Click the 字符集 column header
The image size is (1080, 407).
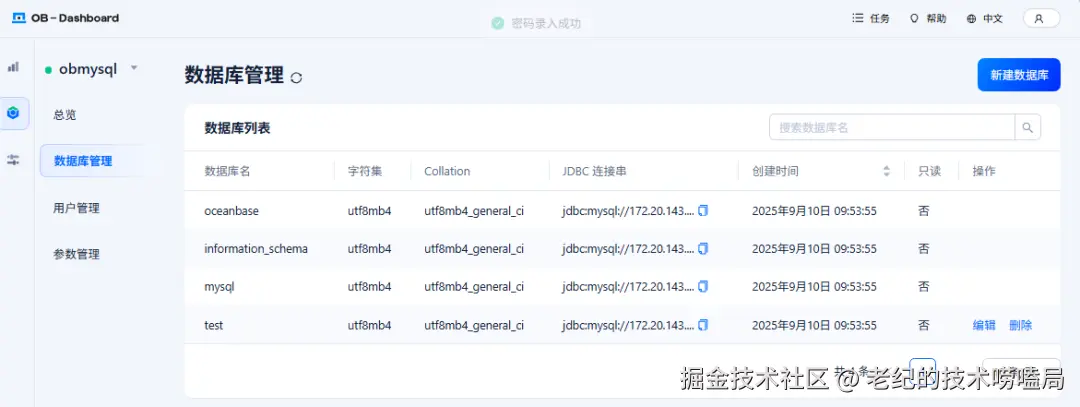[x=365, y=171]
